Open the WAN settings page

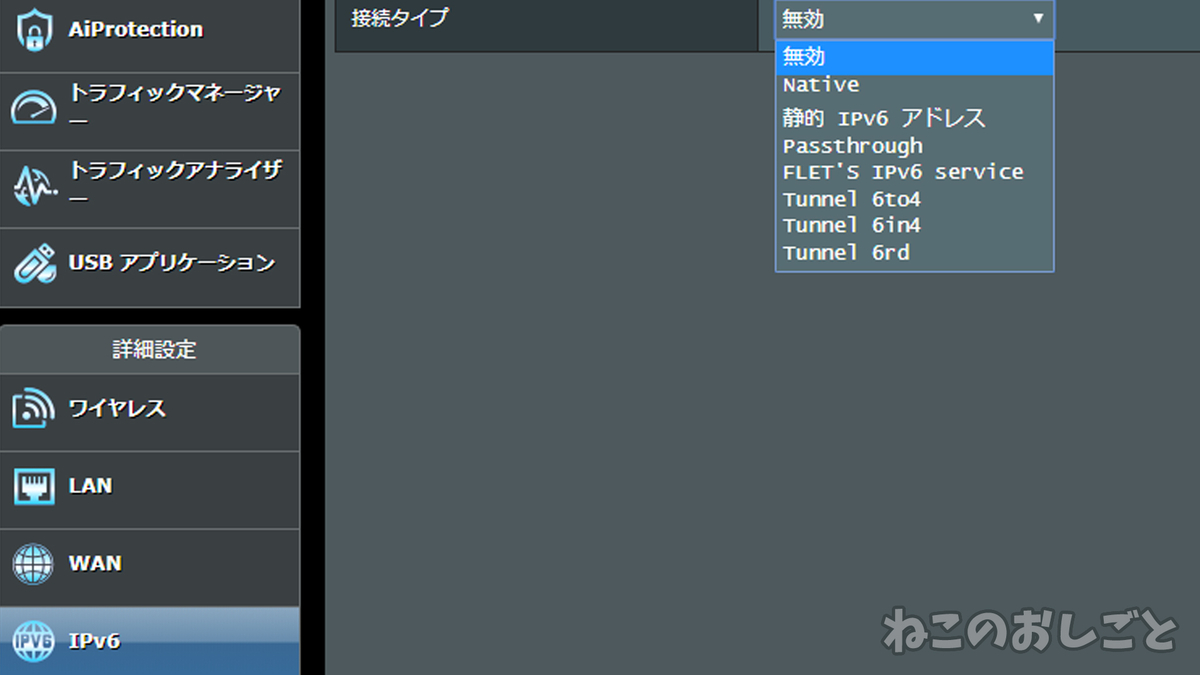click(x=150, y=567)
